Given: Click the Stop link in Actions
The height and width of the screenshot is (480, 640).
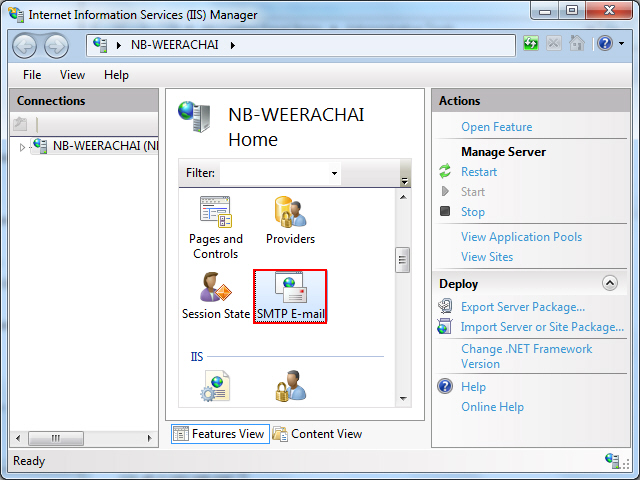Looking at the screenshot, I should 473,212.
